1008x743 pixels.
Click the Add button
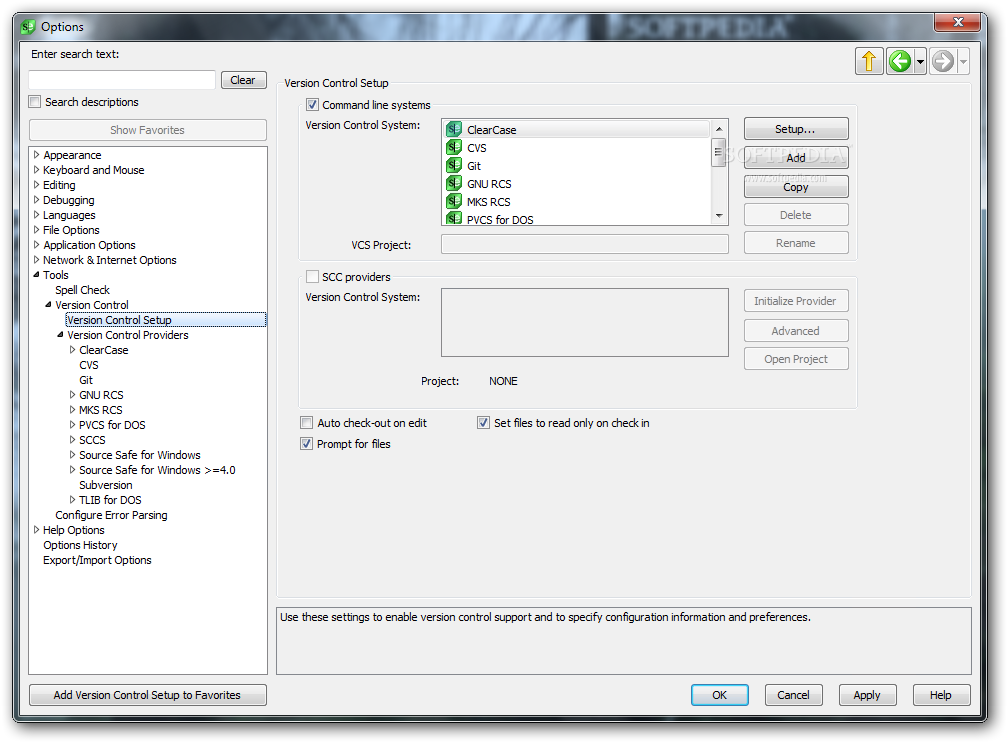point(796,157)
